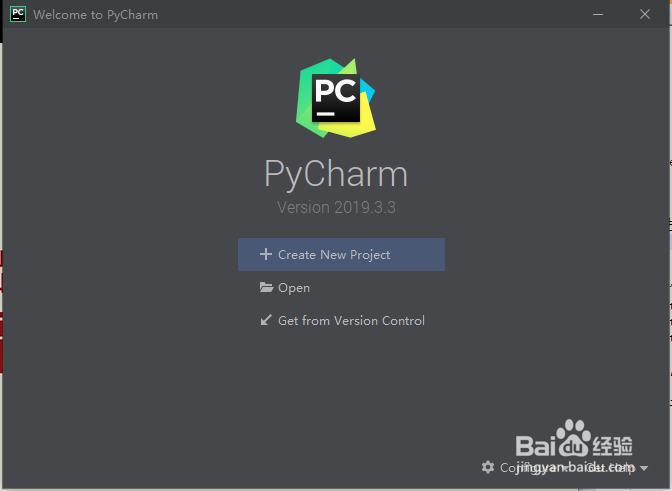This screenshot has width=672, height=491.
Task: Click the Create New Project text label
Action: point(334,254)
